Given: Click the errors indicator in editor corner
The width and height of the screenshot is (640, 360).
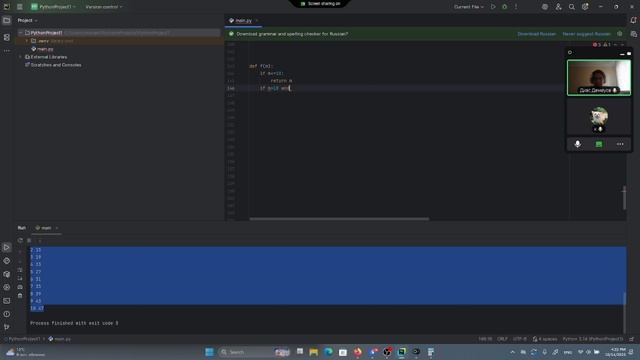Looking at the screenshot, I should 597,44.
